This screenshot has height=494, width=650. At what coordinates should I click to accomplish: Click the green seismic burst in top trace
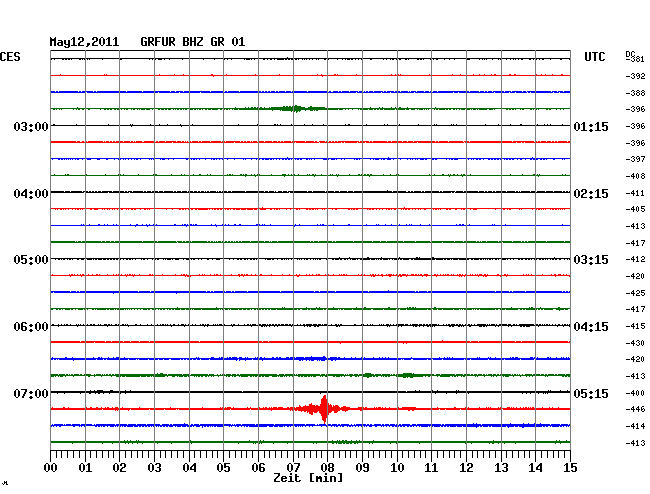click(x=296, y=109)
